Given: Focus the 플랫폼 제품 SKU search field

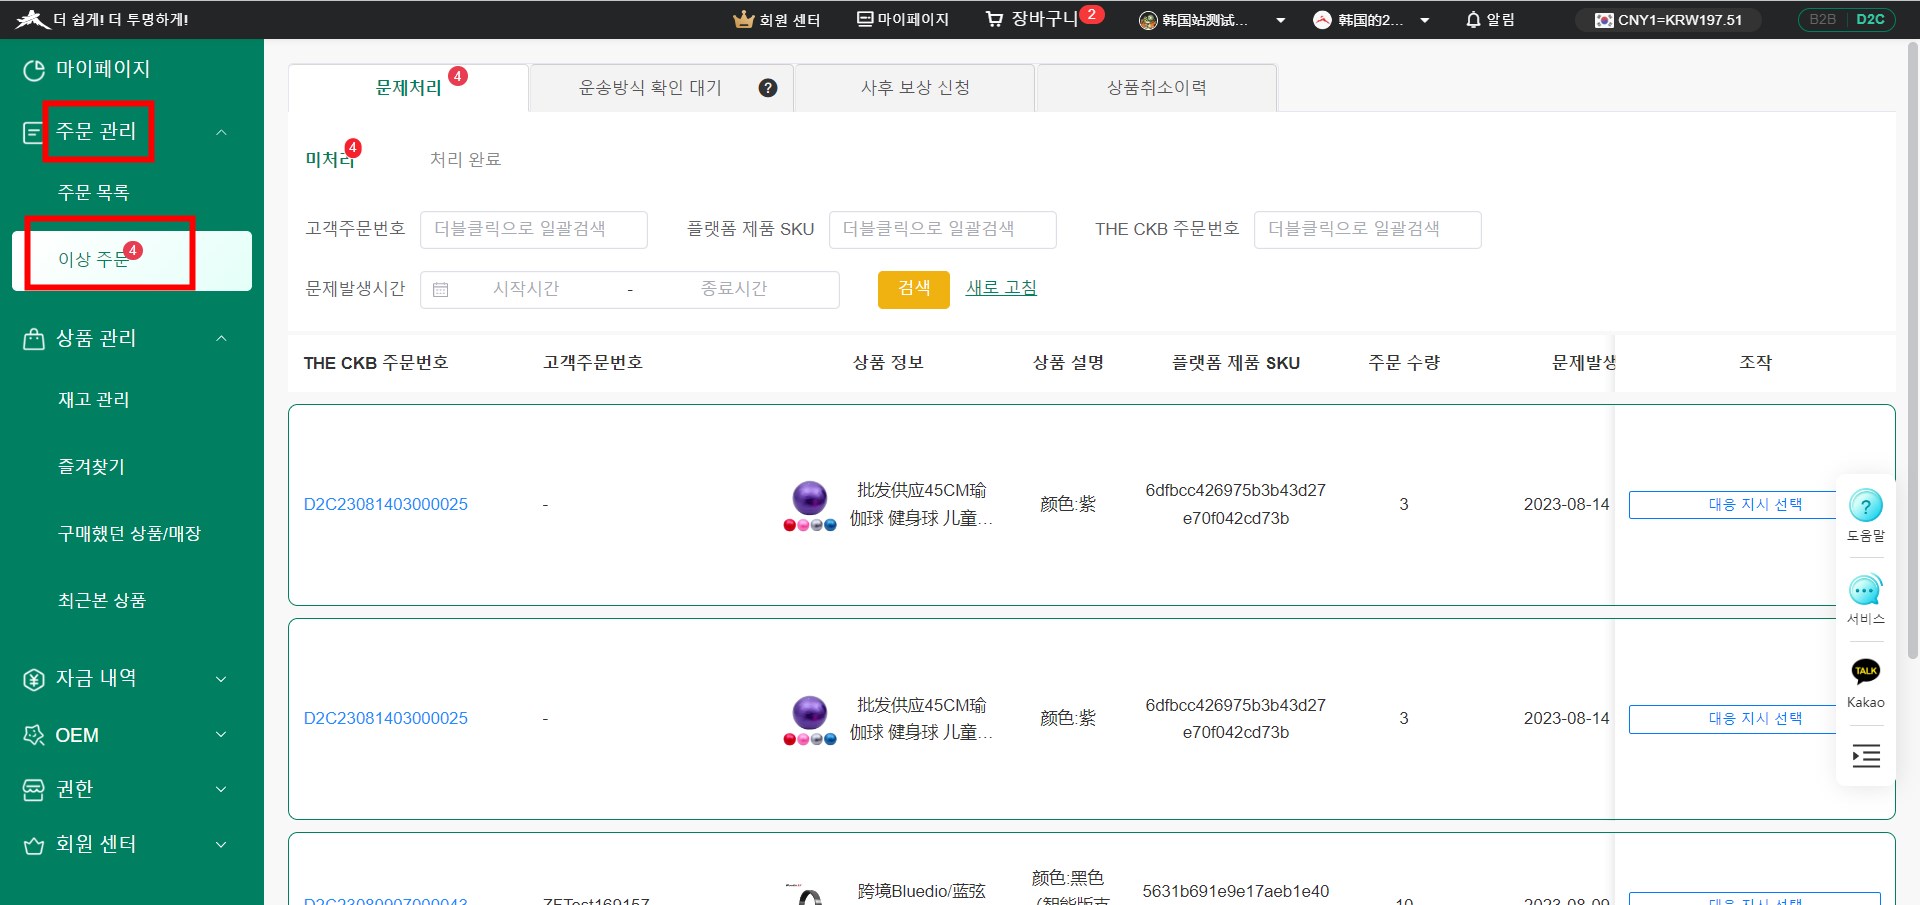Looking at the screenshot, I should click(942, 229).
